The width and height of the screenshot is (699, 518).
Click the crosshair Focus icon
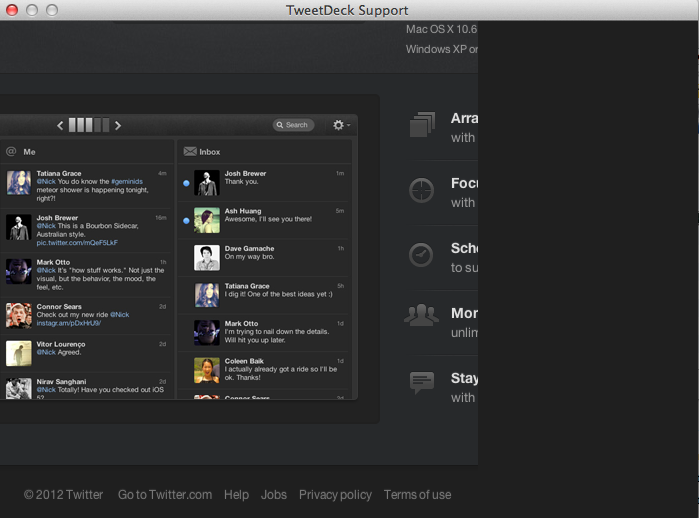421,190
